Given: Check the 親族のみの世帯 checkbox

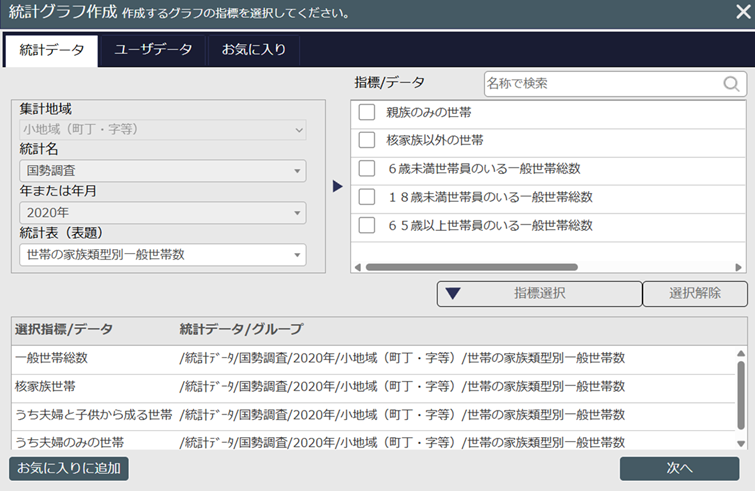Looking at the screenshot, I should point(367,112).
